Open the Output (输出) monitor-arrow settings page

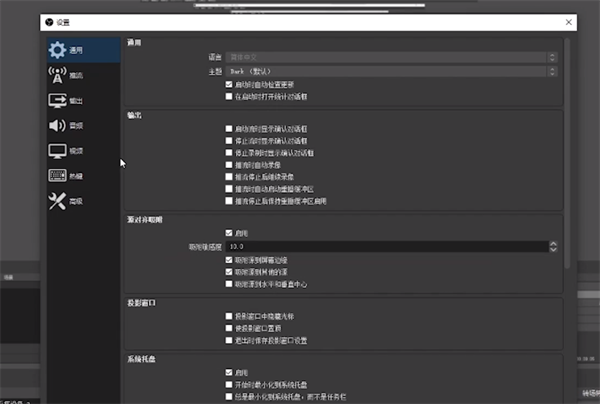click(x=83, y=101)
